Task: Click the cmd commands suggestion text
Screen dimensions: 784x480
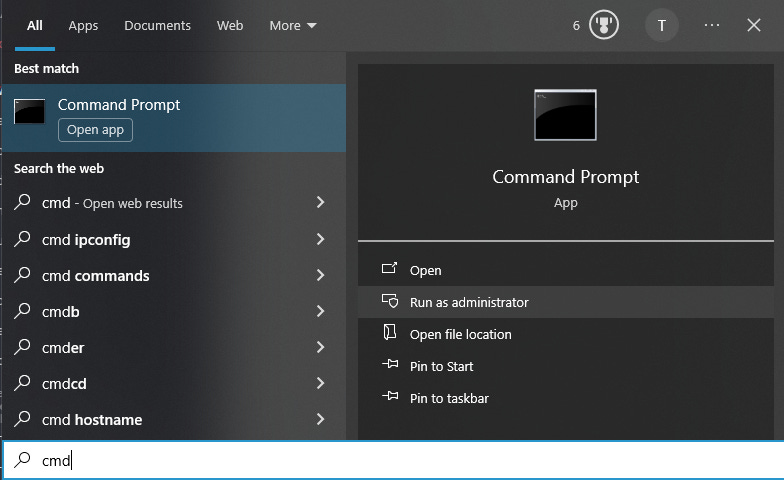Action: point(96,276)
